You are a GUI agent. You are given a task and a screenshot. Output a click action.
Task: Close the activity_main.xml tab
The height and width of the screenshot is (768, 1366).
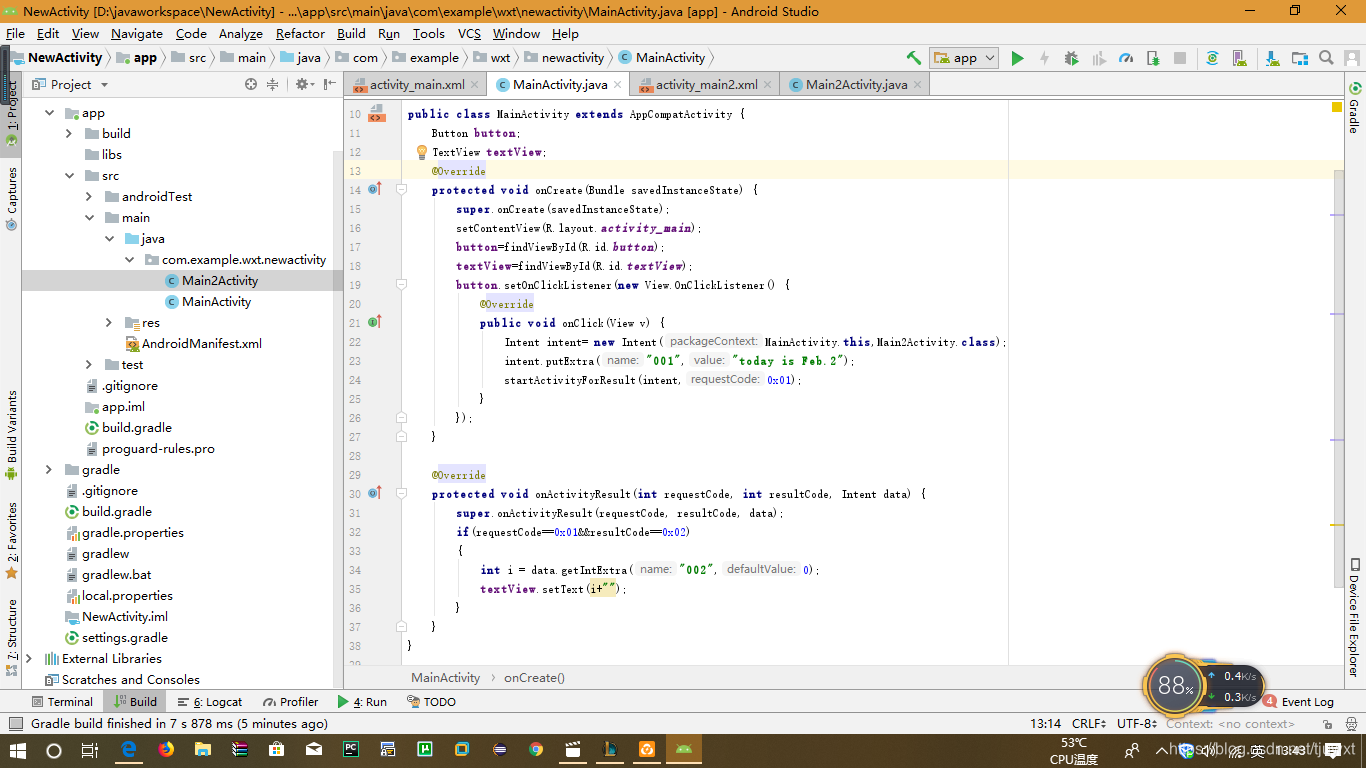coord(475,85)
